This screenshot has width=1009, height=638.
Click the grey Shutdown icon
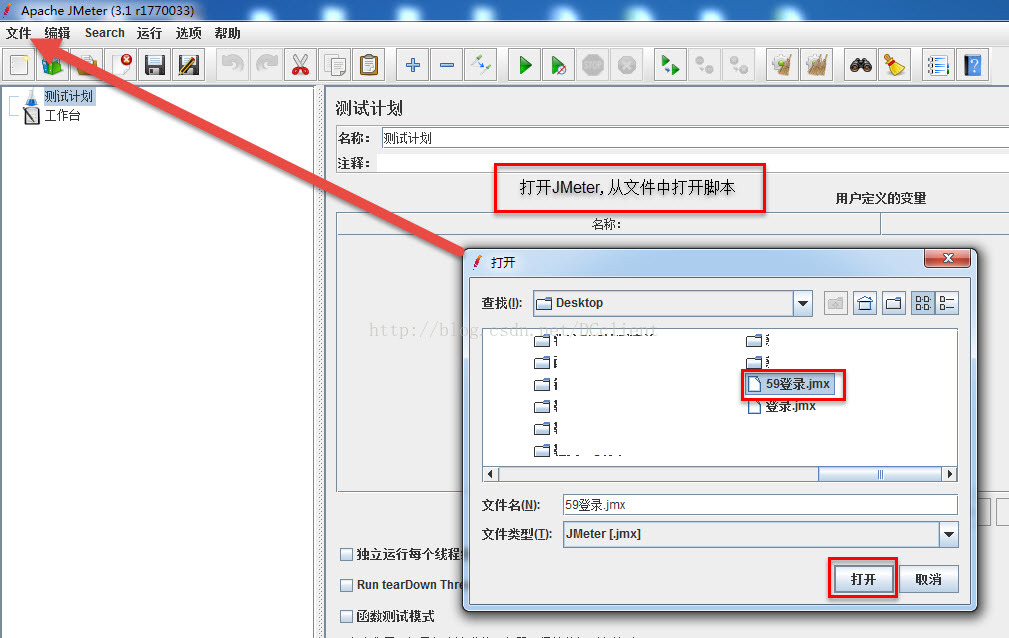click(627, 65)
